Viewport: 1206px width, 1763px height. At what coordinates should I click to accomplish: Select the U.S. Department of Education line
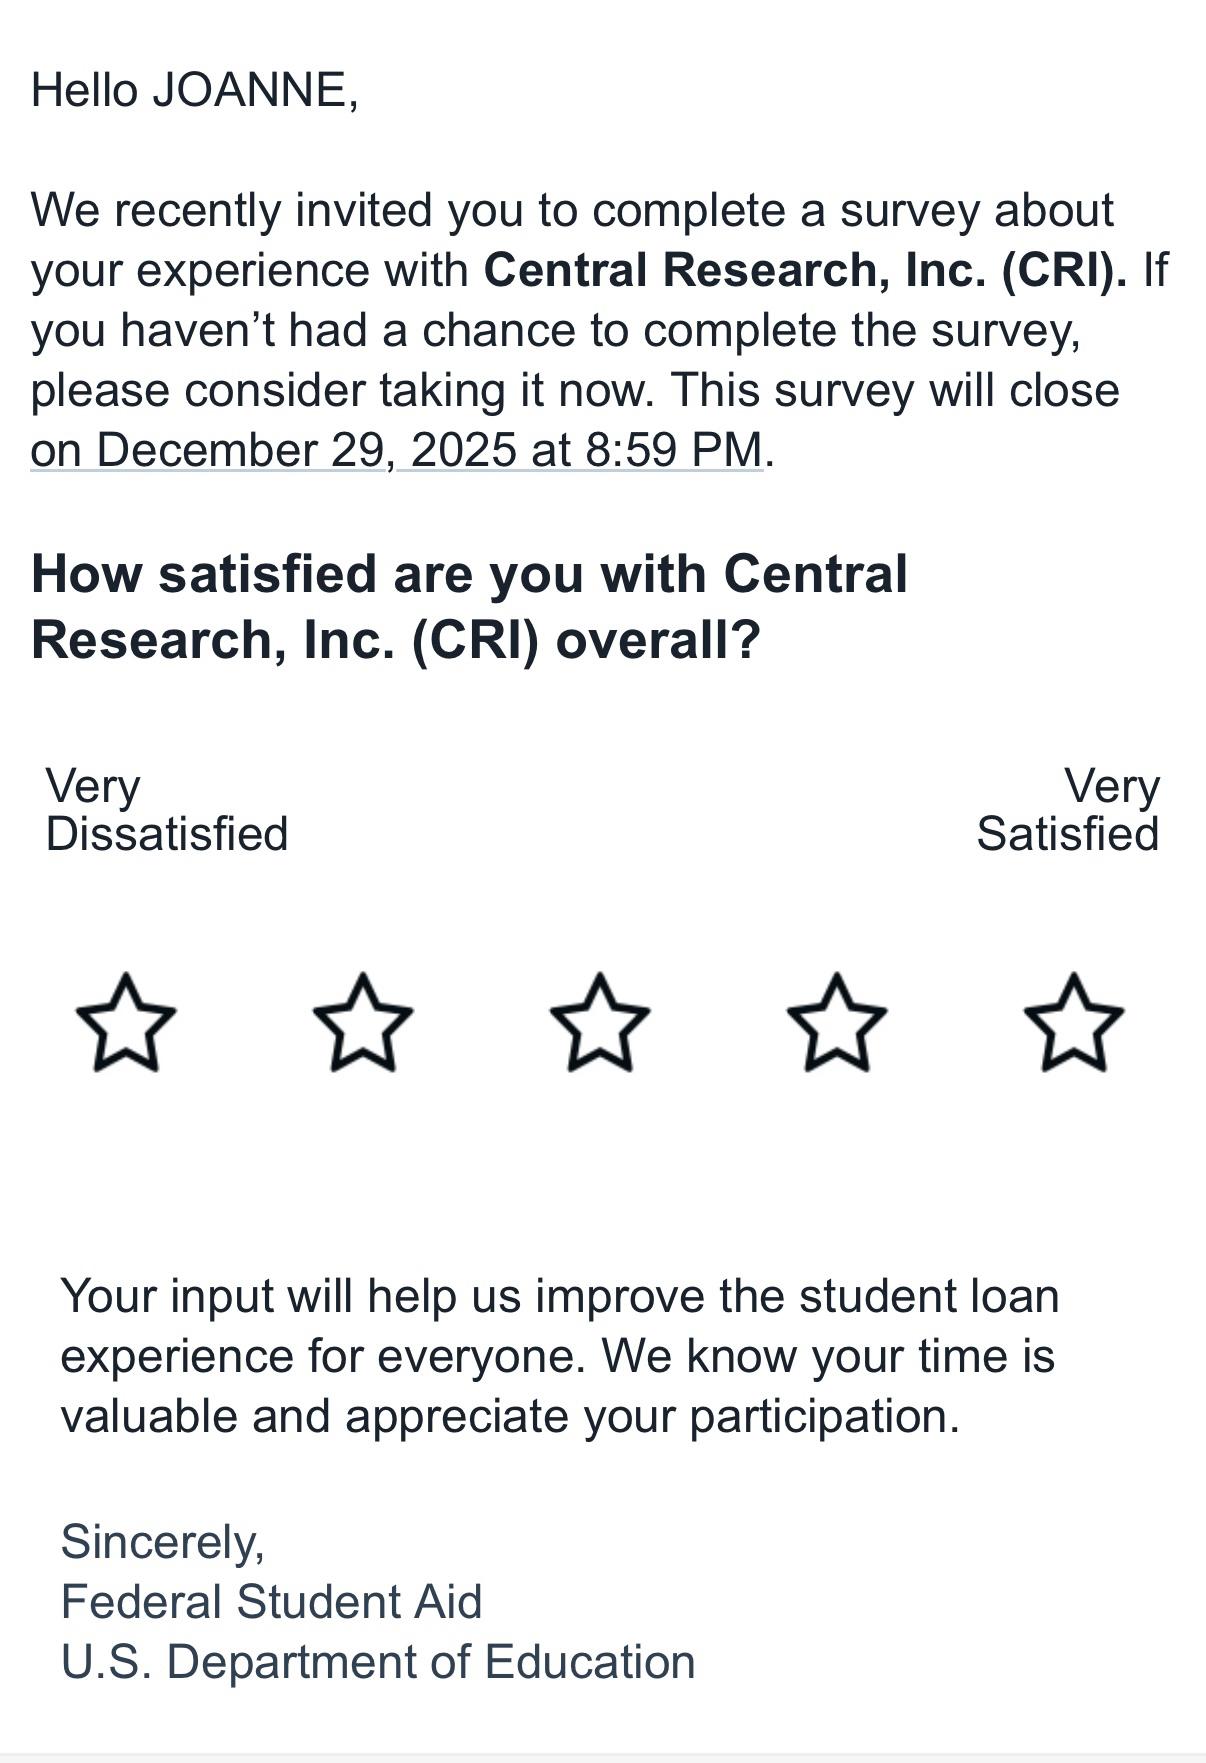[x=378, y=1661]
